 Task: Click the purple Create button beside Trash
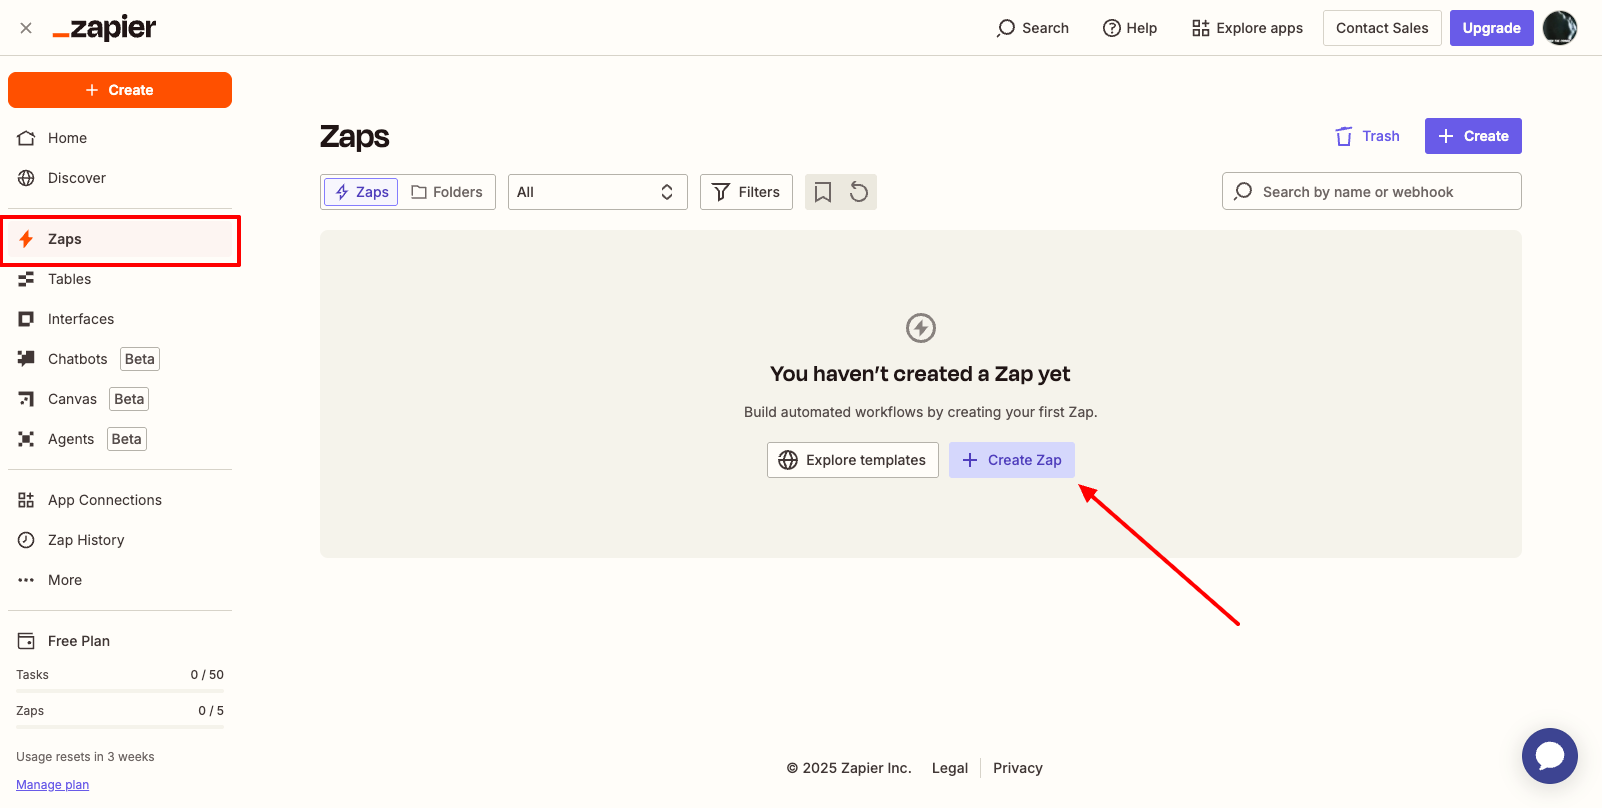[1473, 136]
